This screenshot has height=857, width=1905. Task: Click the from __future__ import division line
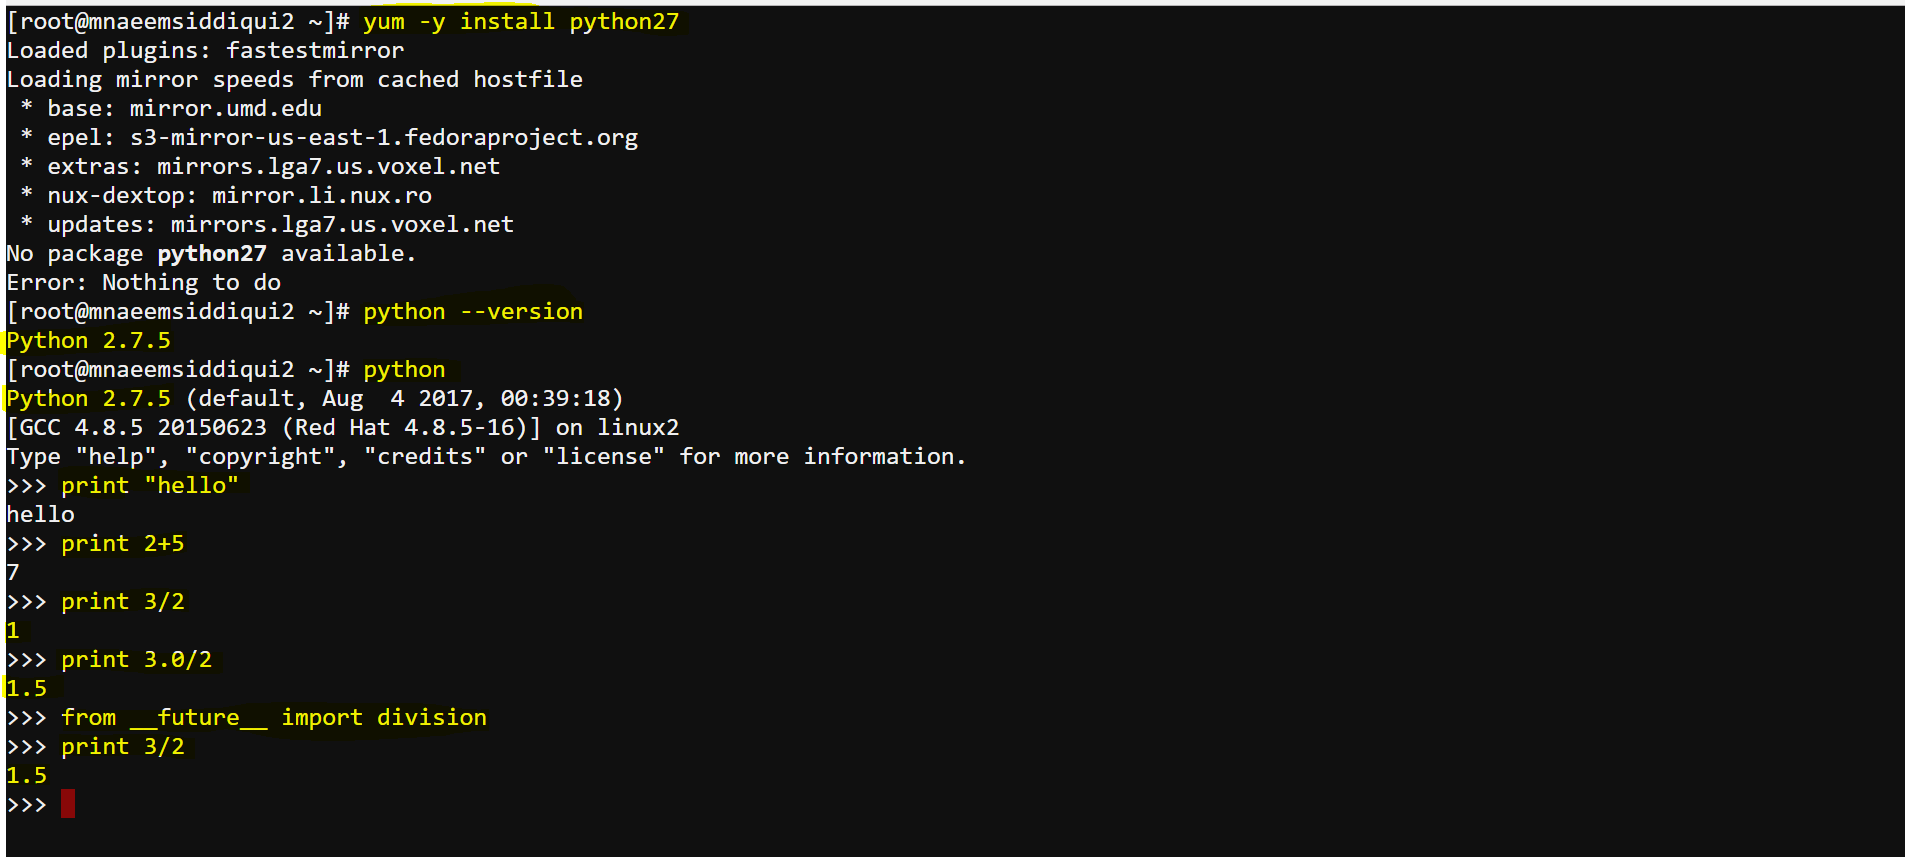(274, 717)
